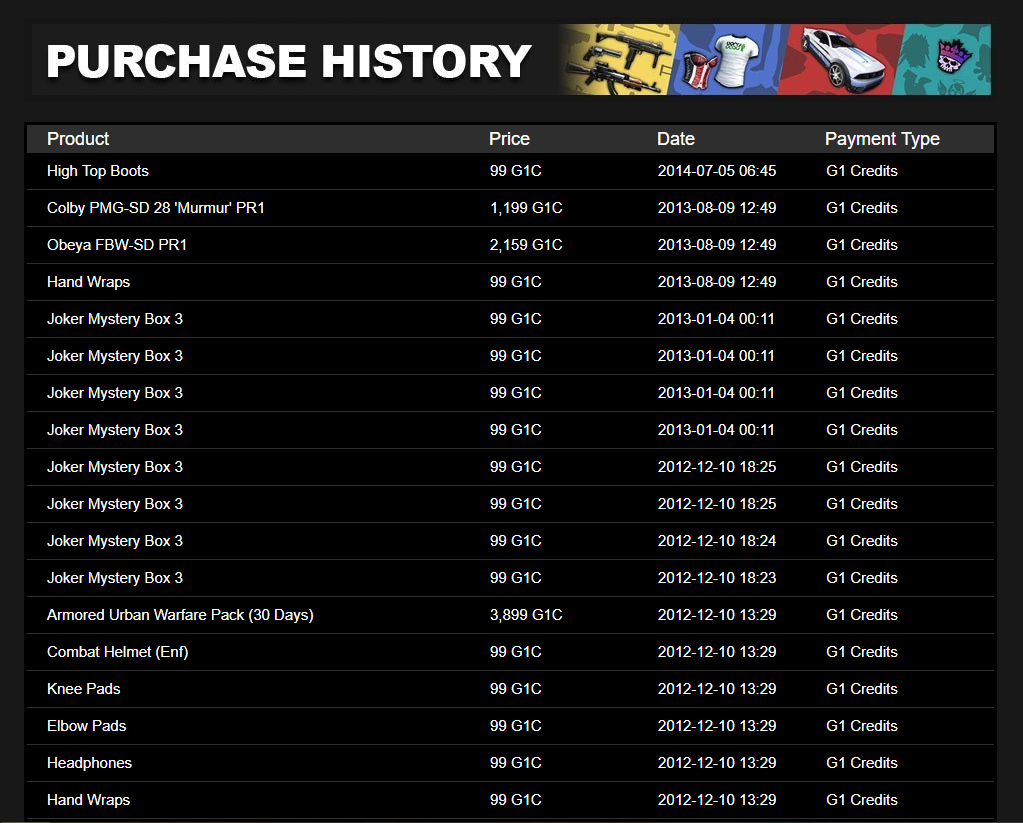The image size is (1023, 823).
Task: Click the 2,159 G1C price cell
Action: tap(526, 245)
